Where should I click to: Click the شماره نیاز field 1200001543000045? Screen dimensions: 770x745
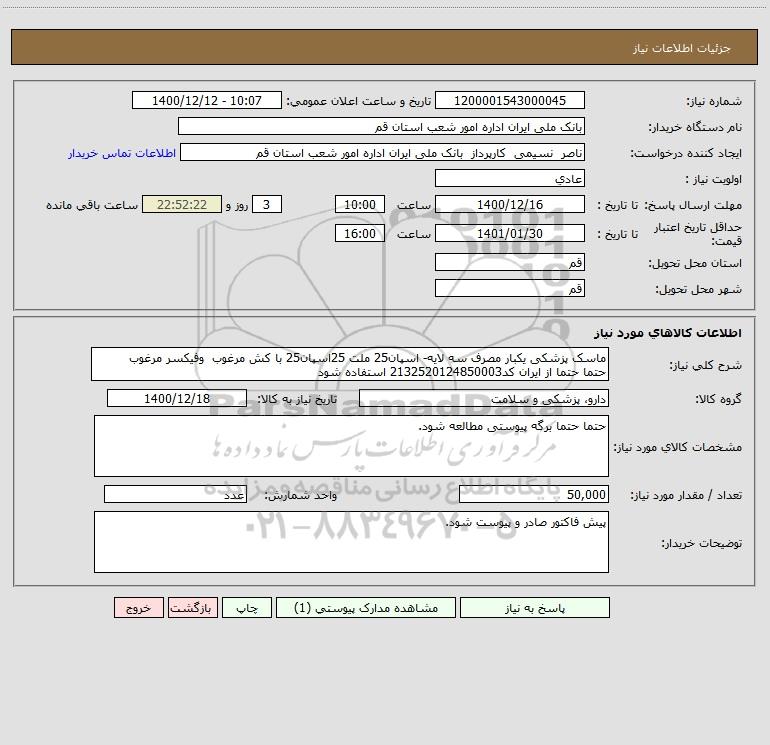(x=510, y=100)
